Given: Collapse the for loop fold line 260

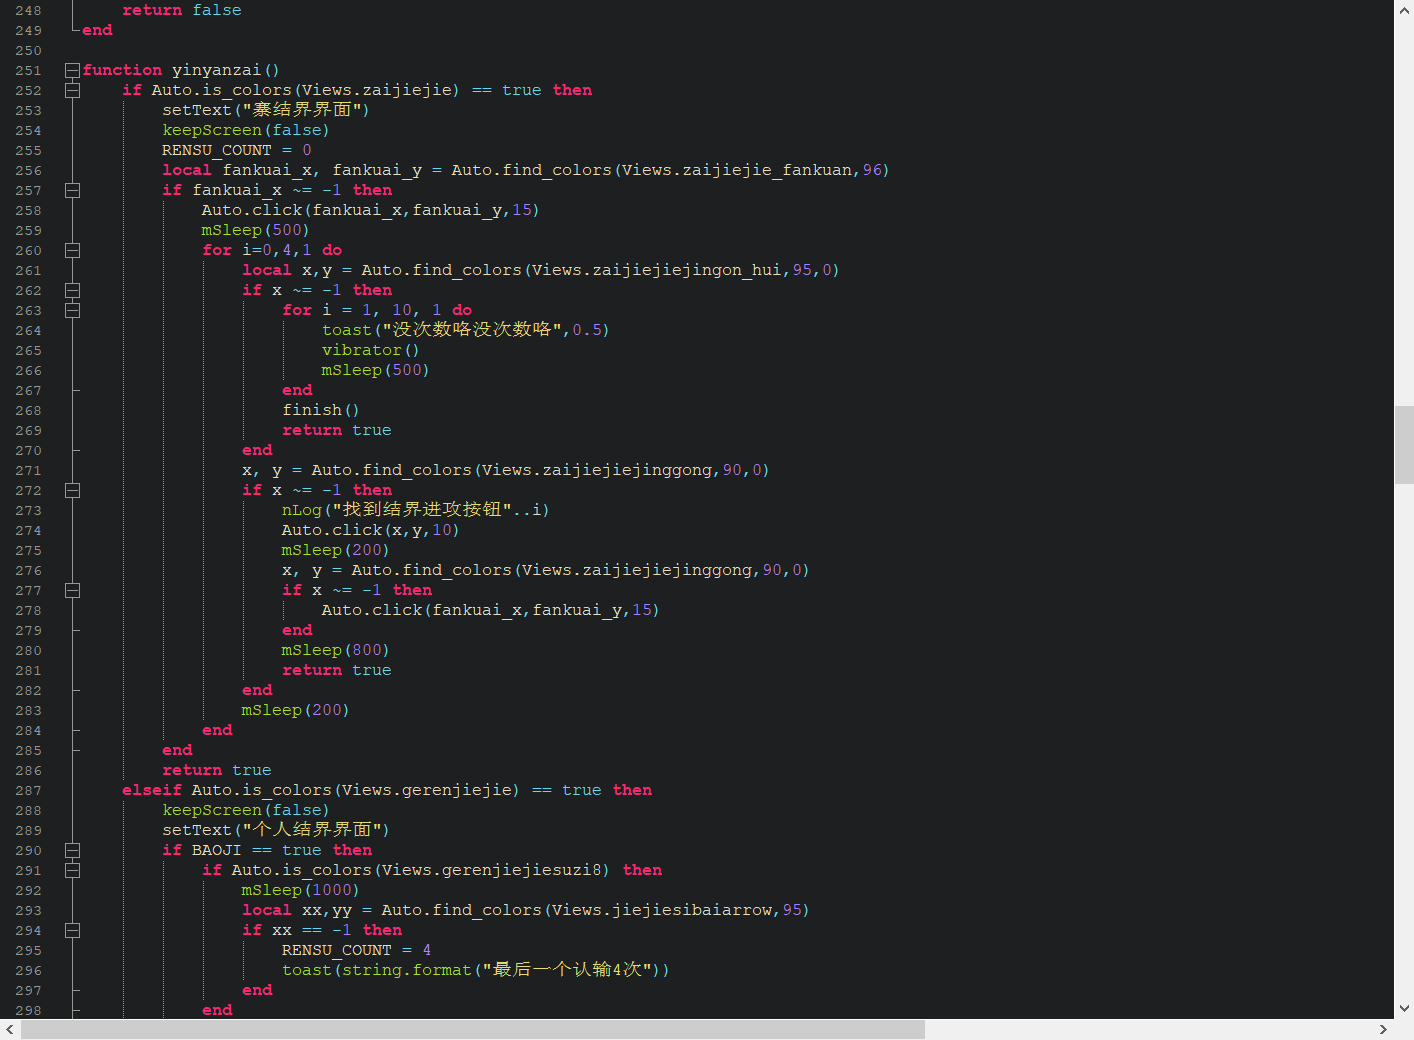Looking at the screenshot, I should (x=72, y=250).
